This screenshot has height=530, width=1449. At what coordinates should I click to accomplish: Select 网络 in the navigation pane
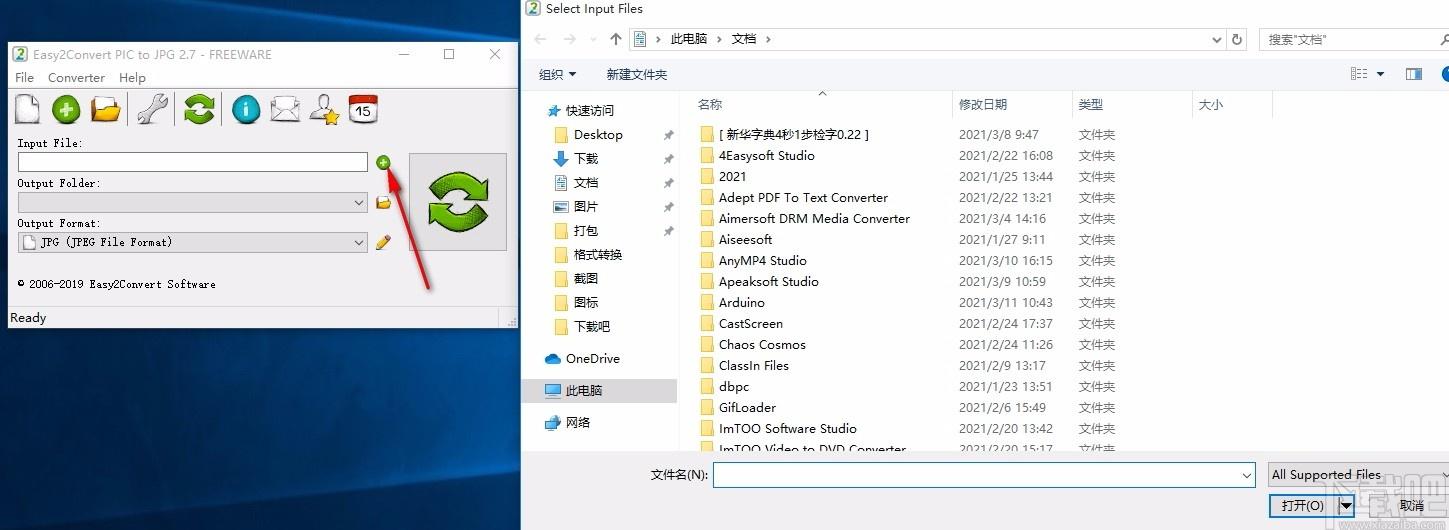tap(578, 423)
